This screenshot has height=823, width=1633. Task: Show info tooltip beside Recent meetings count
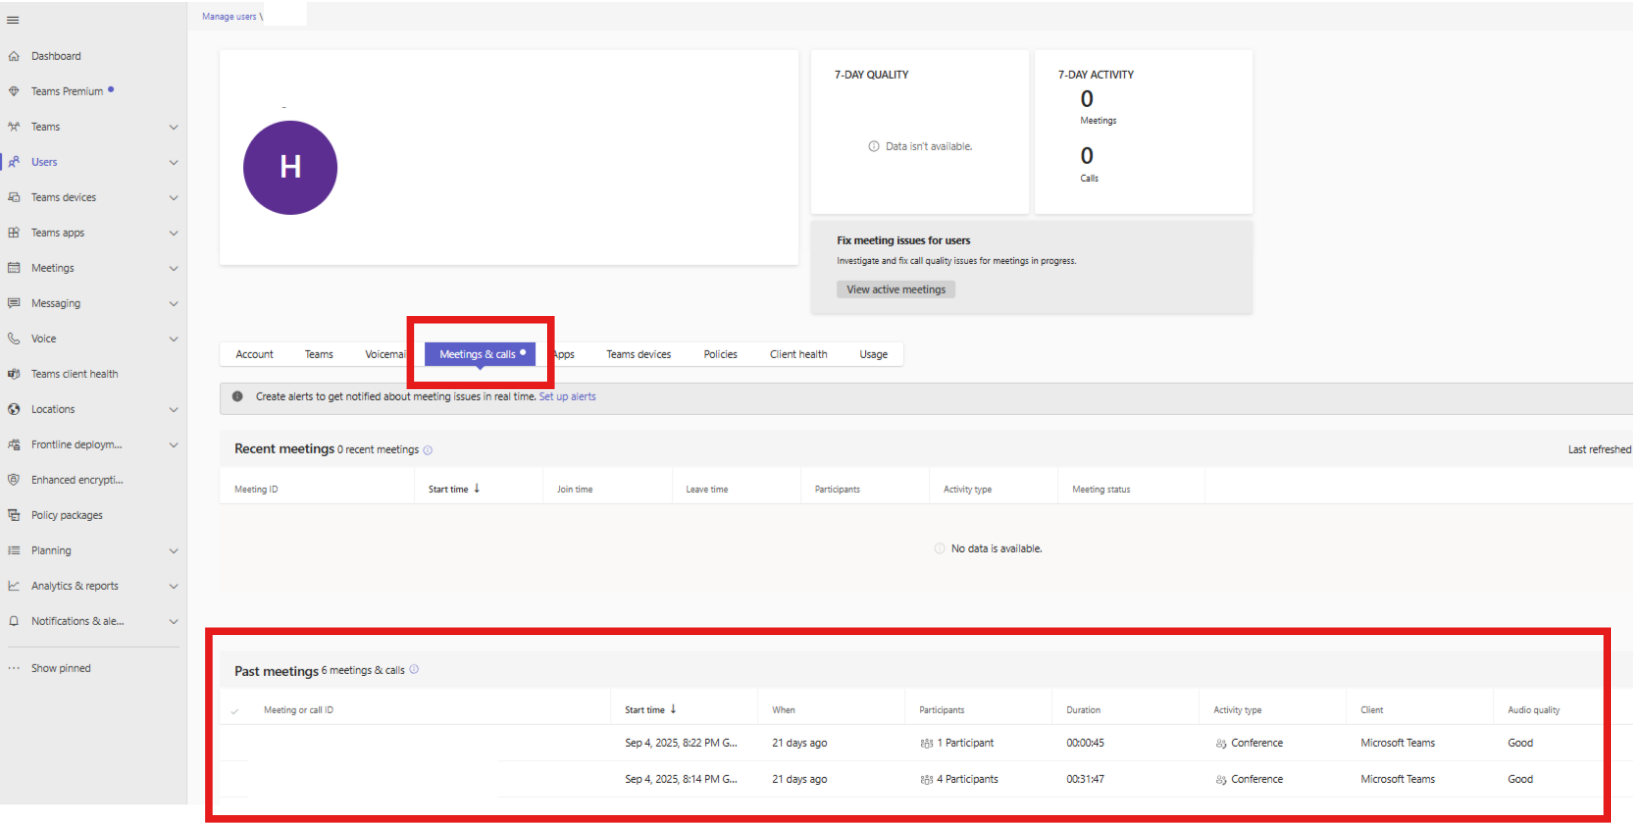click(x=428, y=450)
